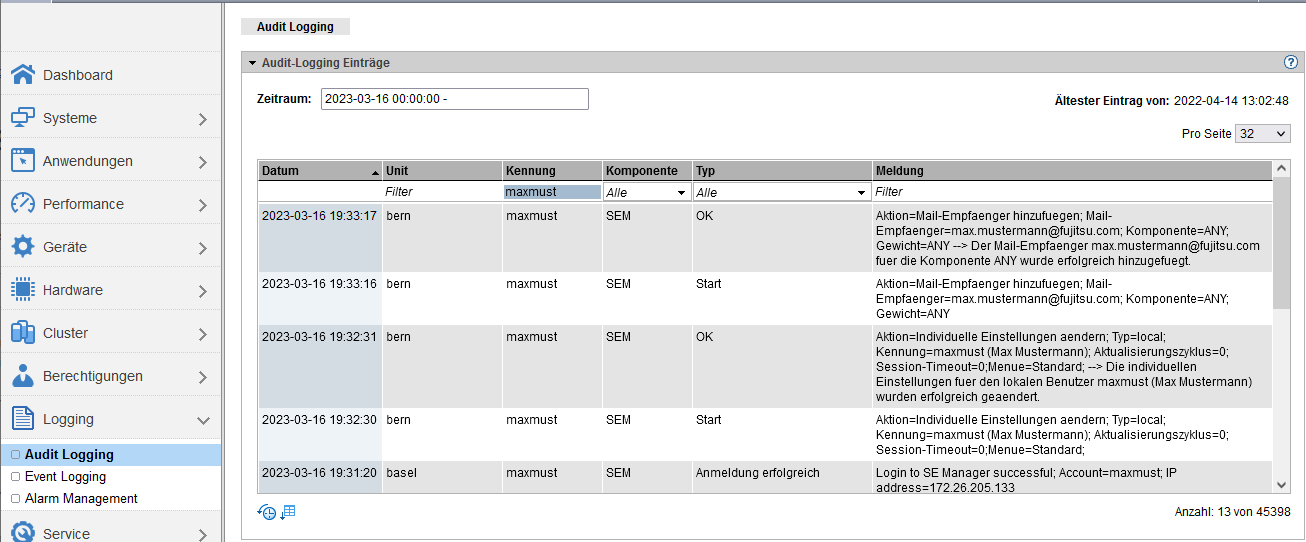Collapse the Audit-Logging Einträge section
Viewport: 1306px width, 542px height.
point(253,62)
